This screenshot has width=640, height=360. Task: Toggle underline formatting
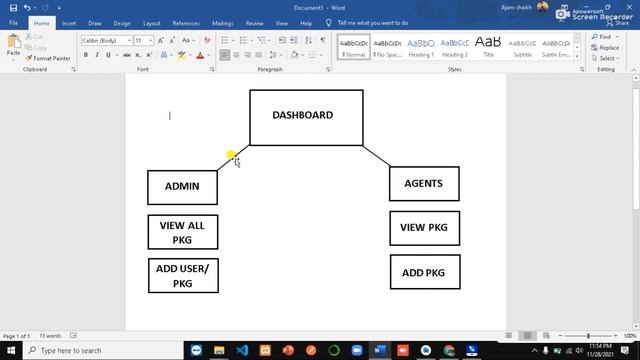[108, 55]
